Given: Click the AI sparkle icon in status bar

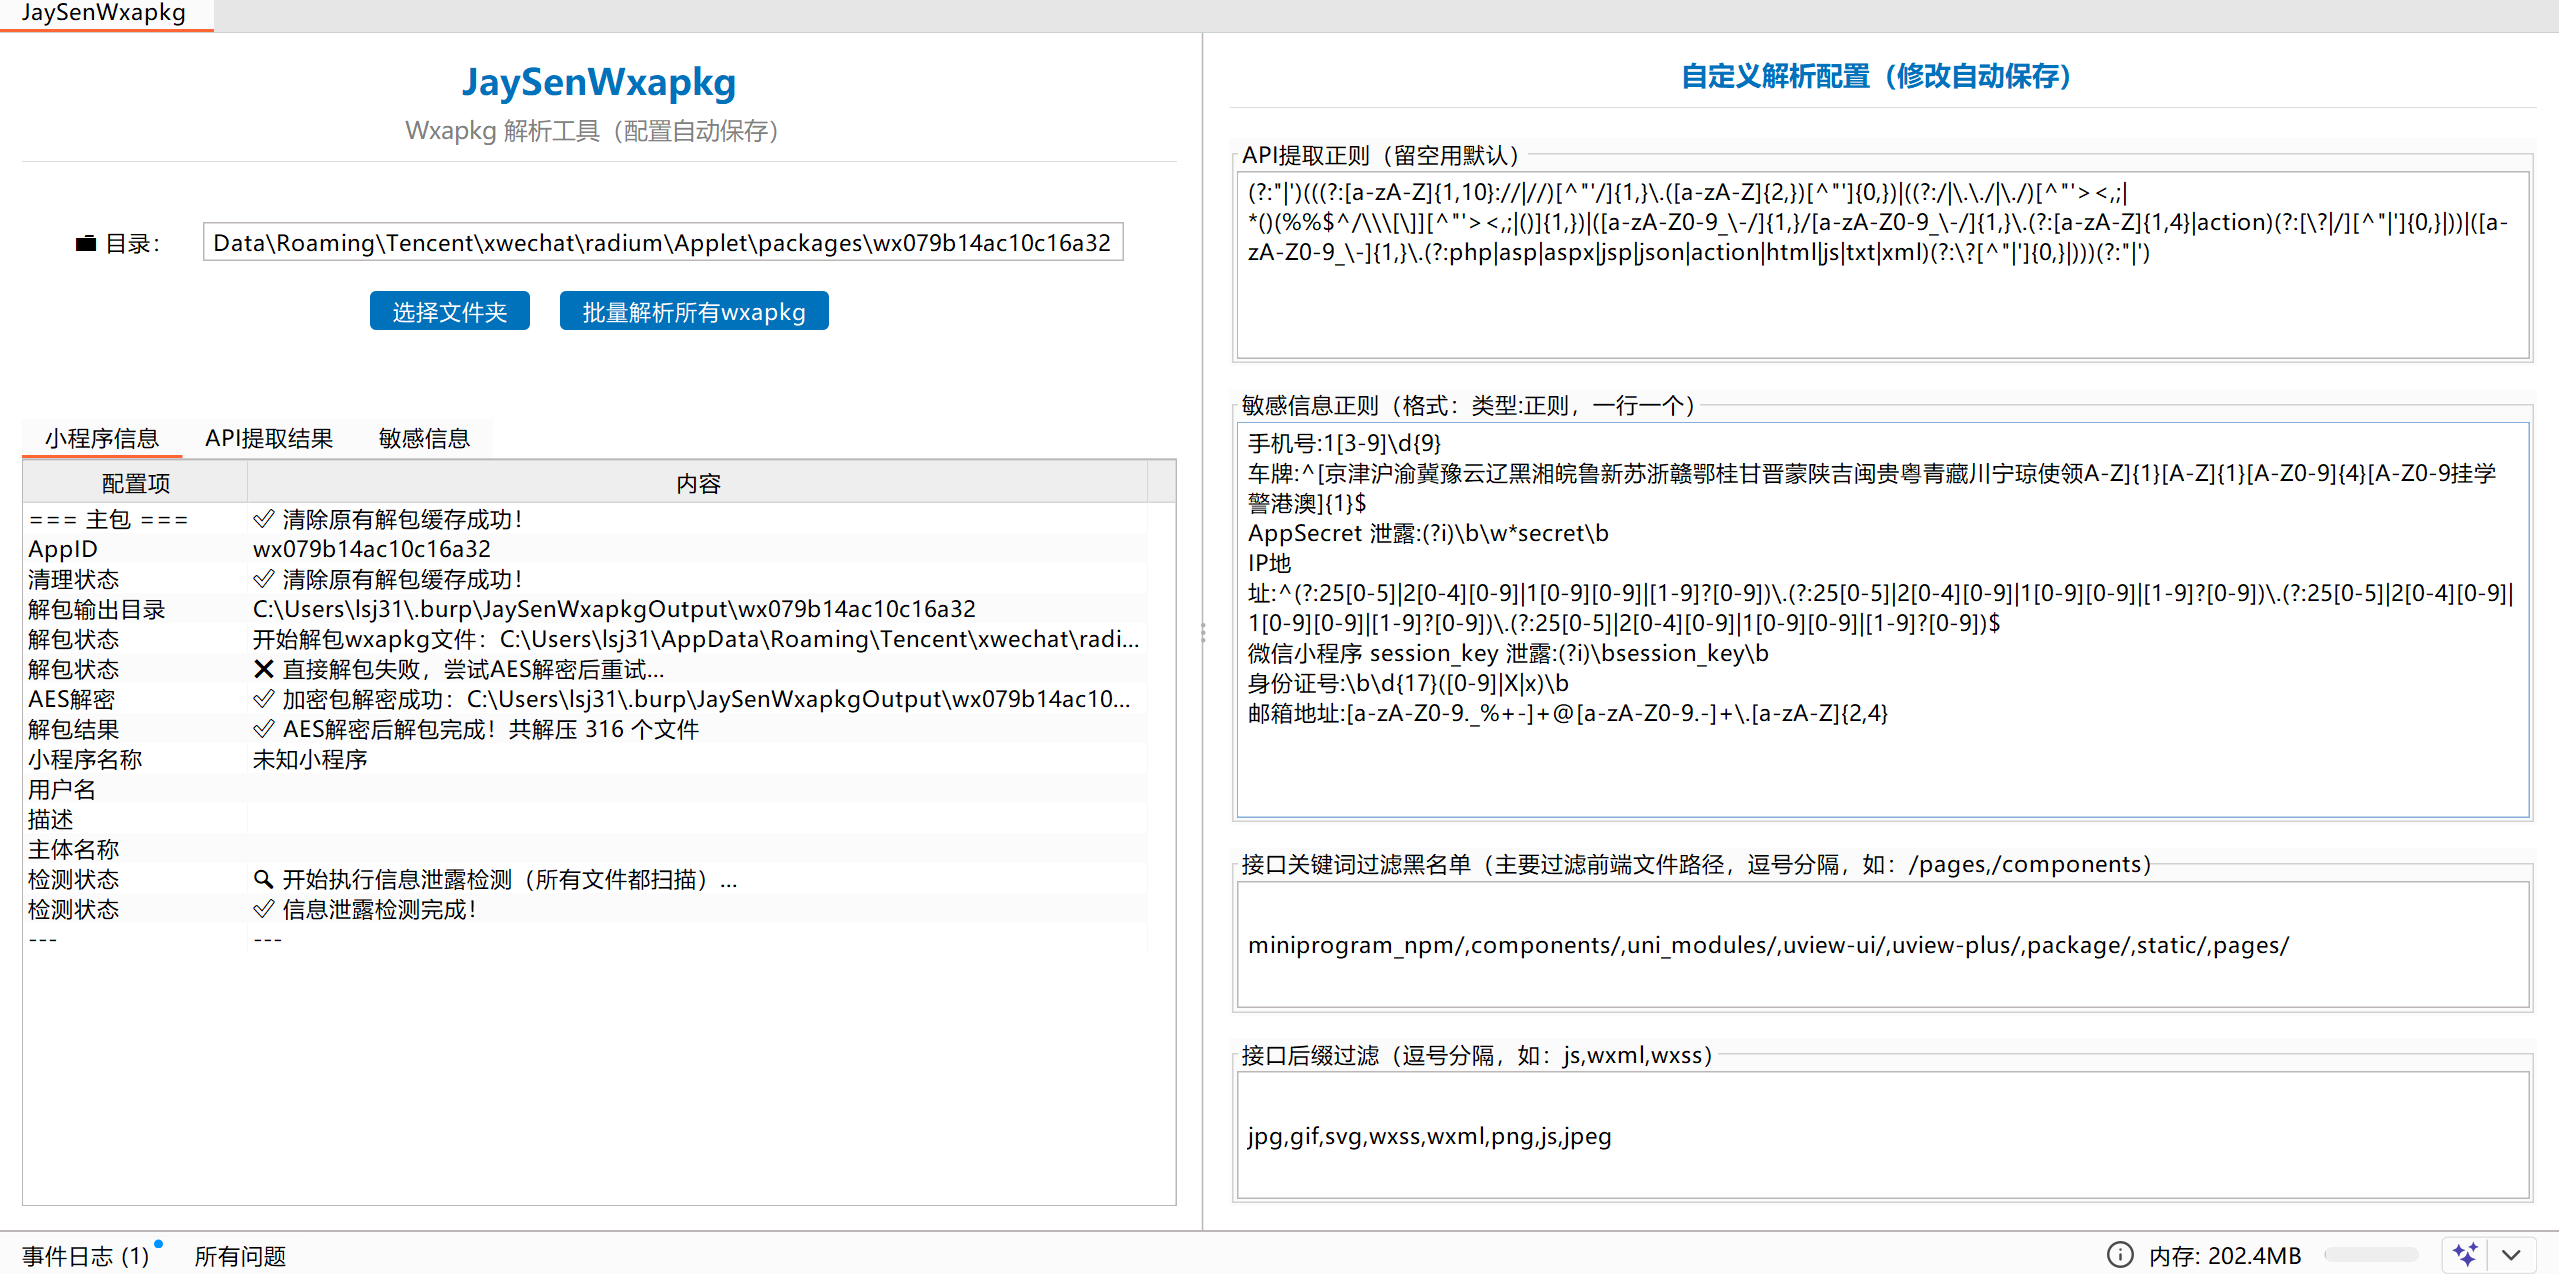Looking at the screenshot, I should click(2465, 1254).
